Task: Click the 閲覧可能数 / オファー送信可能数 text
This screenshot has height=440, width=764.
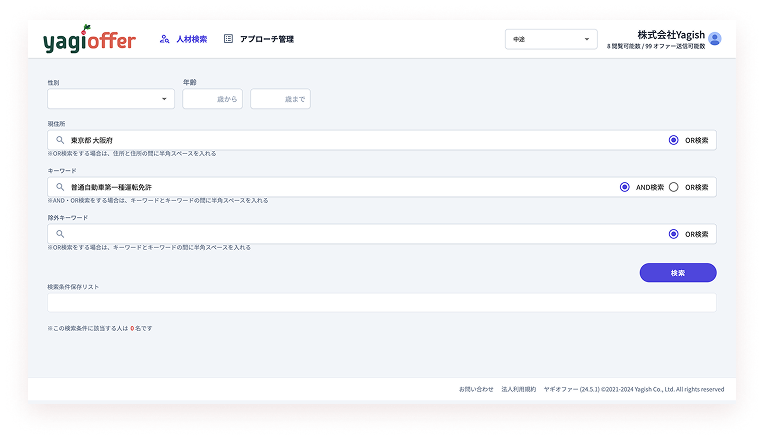Action: pyautogui.click(x=656, y=46)
